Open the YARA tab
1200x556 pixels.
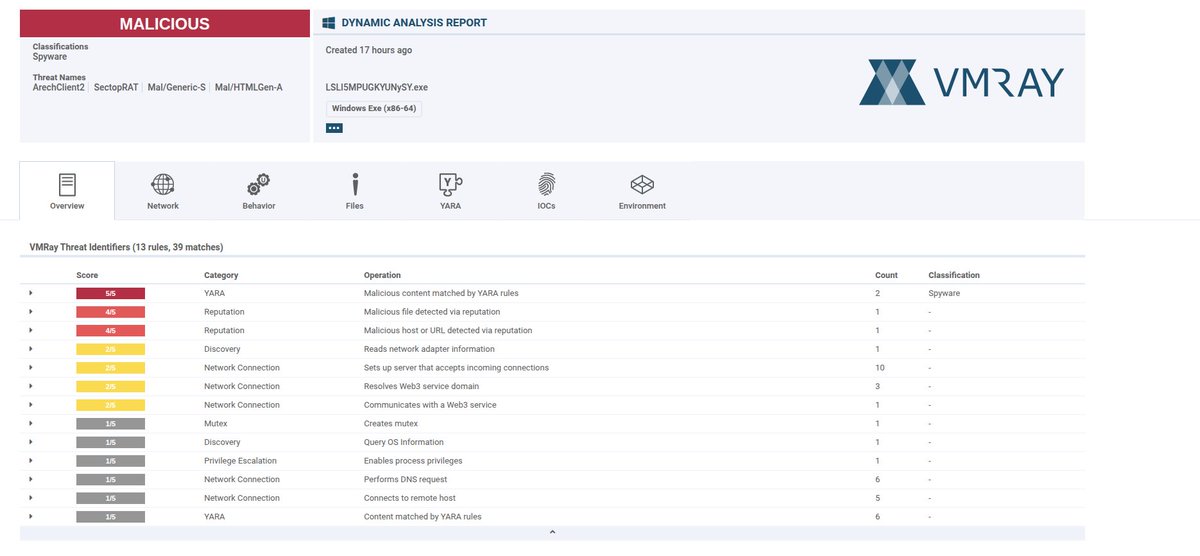point(450,190)
